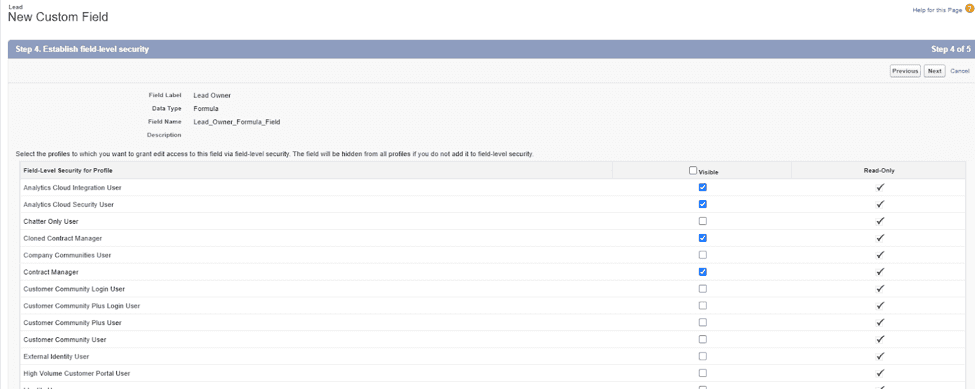Open the help question mark icon
Image resolution: width=975 pixels, height=389 pixels.
(x=969, y=10)
